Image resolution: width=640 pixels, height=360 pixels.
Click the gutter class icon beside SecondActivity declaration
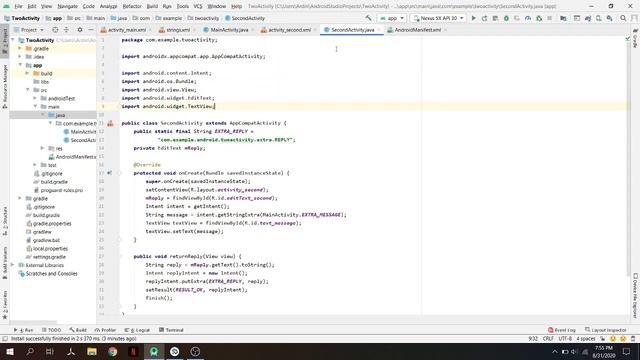tap(110, 123)
